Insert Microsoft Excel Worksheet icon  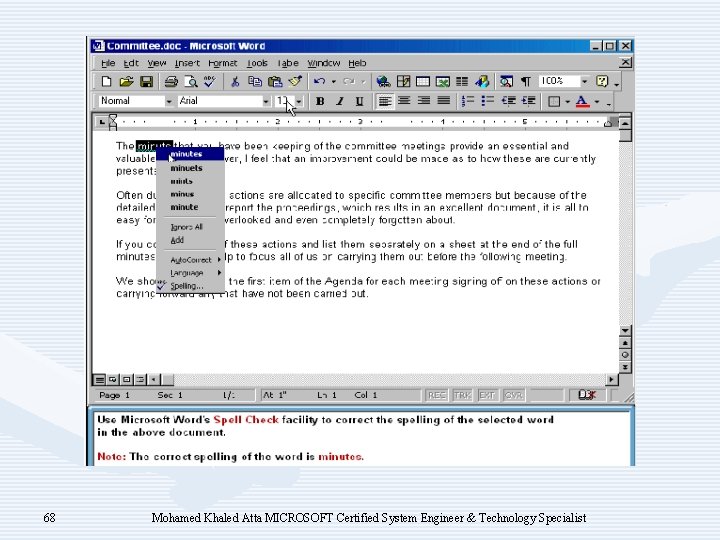pos(442,82)
